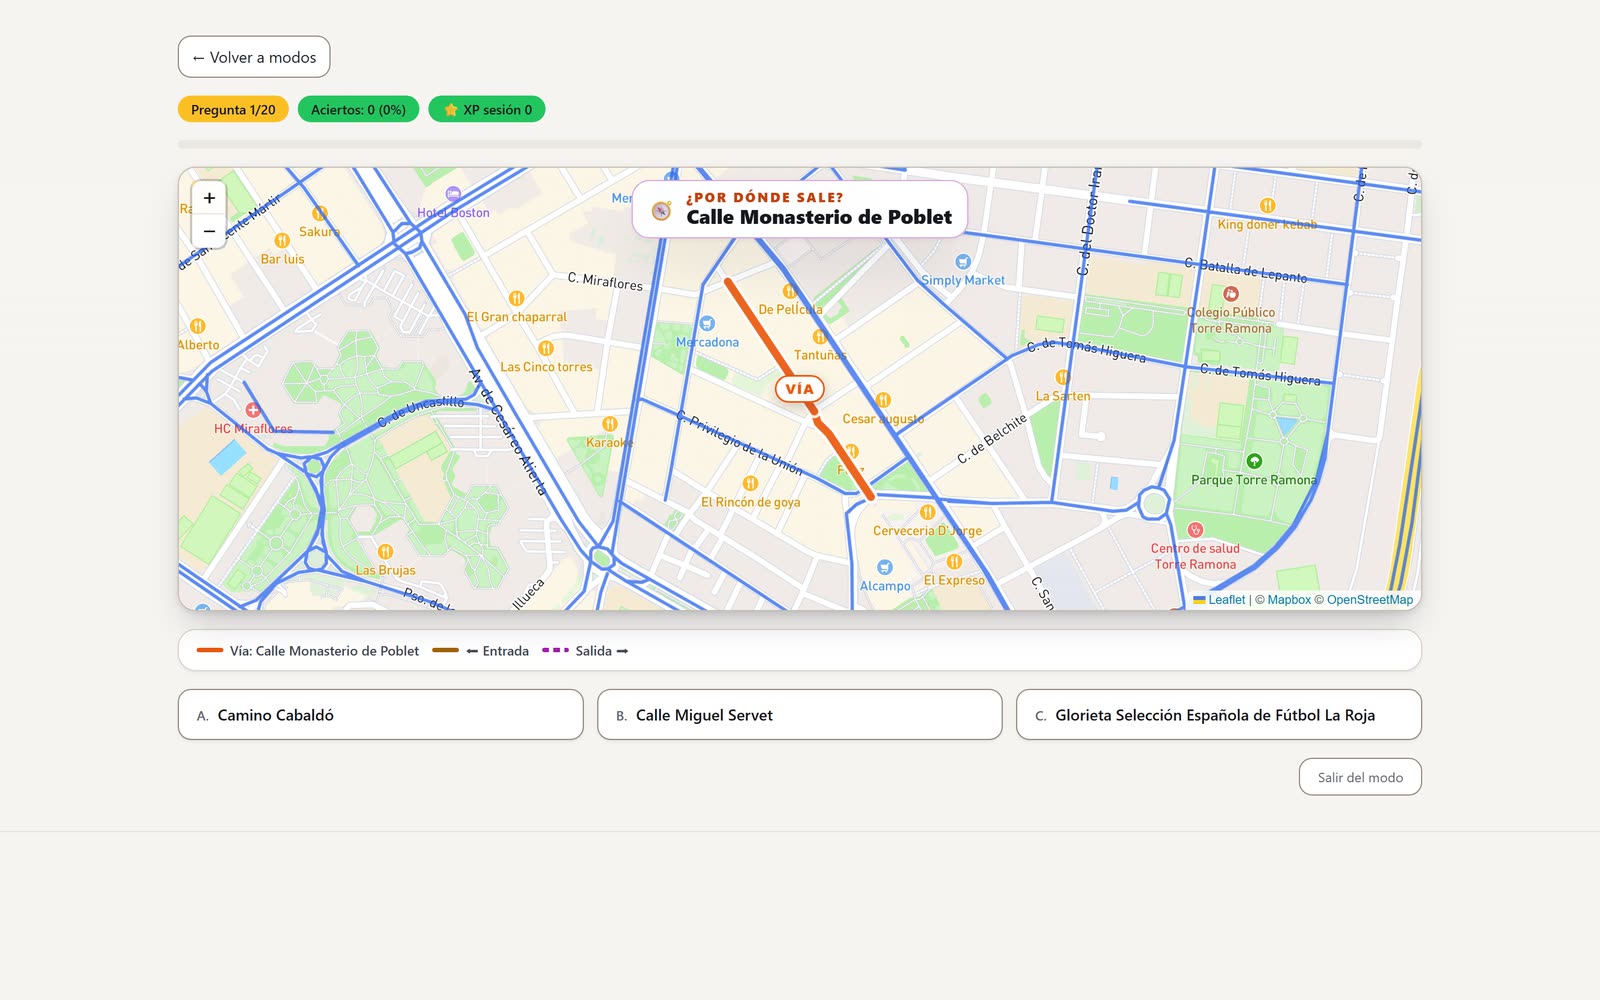Click the HC Miraflores hospital icon
Viewport: 1600px width, 1000px height.
(x=253, y=410)
